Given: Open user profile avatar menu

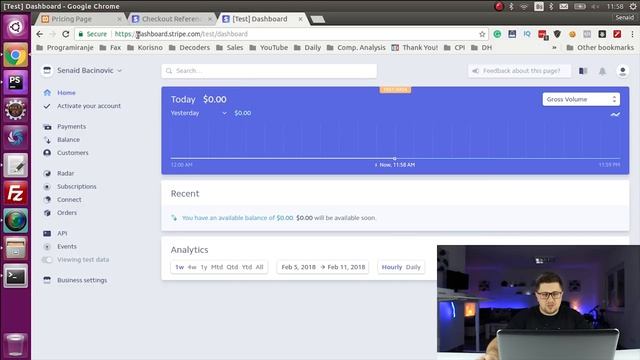Looking at the screenshot, I should pyautogui.click(x=622, y=71).
